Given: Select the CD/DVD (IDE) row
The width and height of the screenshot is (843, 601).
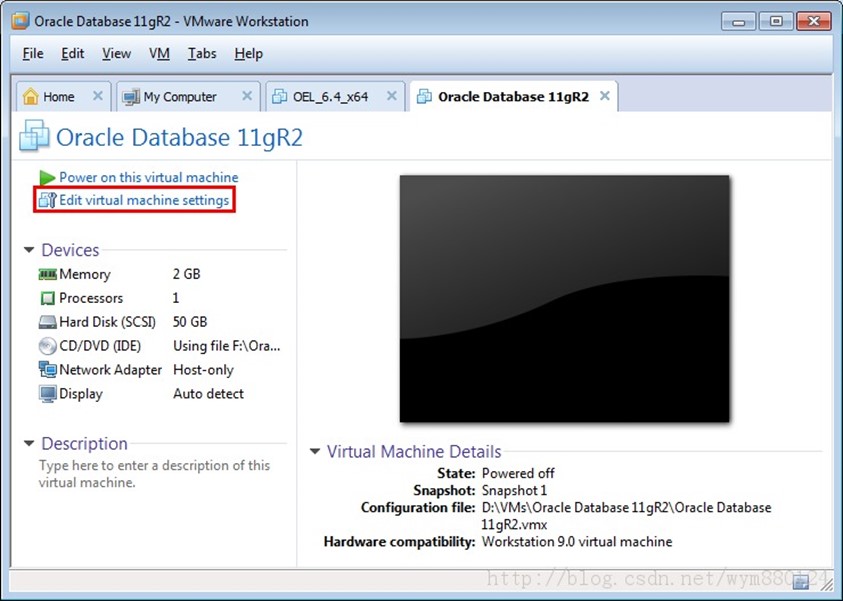Looking at the screenshot, I should click(x=160, y=346).
